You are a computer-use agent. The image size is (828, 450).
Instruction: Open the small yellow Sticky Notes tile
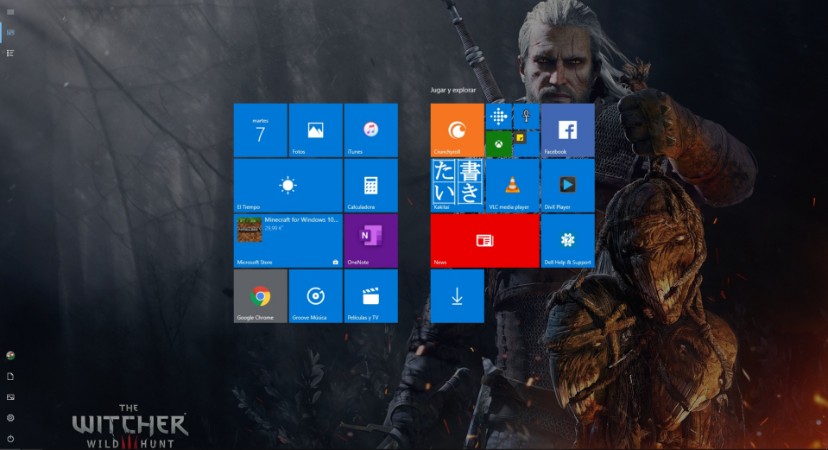click(526, 144)
